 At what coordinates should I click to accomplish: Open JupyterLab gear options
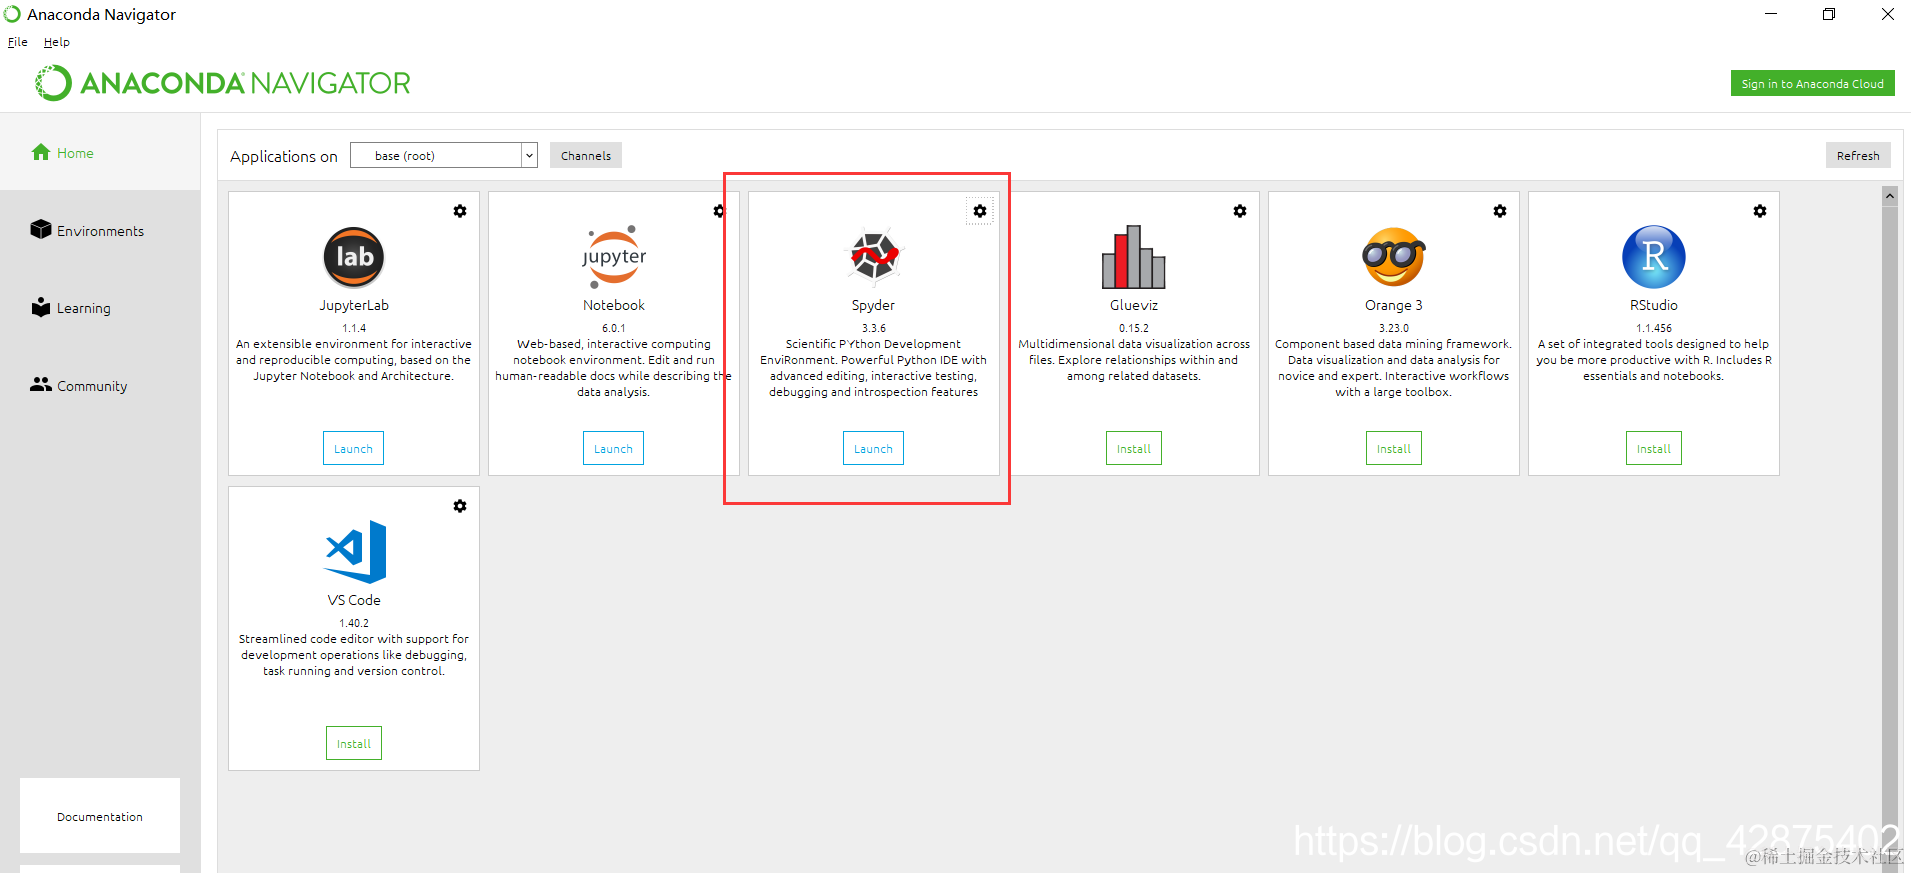[460, 211]
